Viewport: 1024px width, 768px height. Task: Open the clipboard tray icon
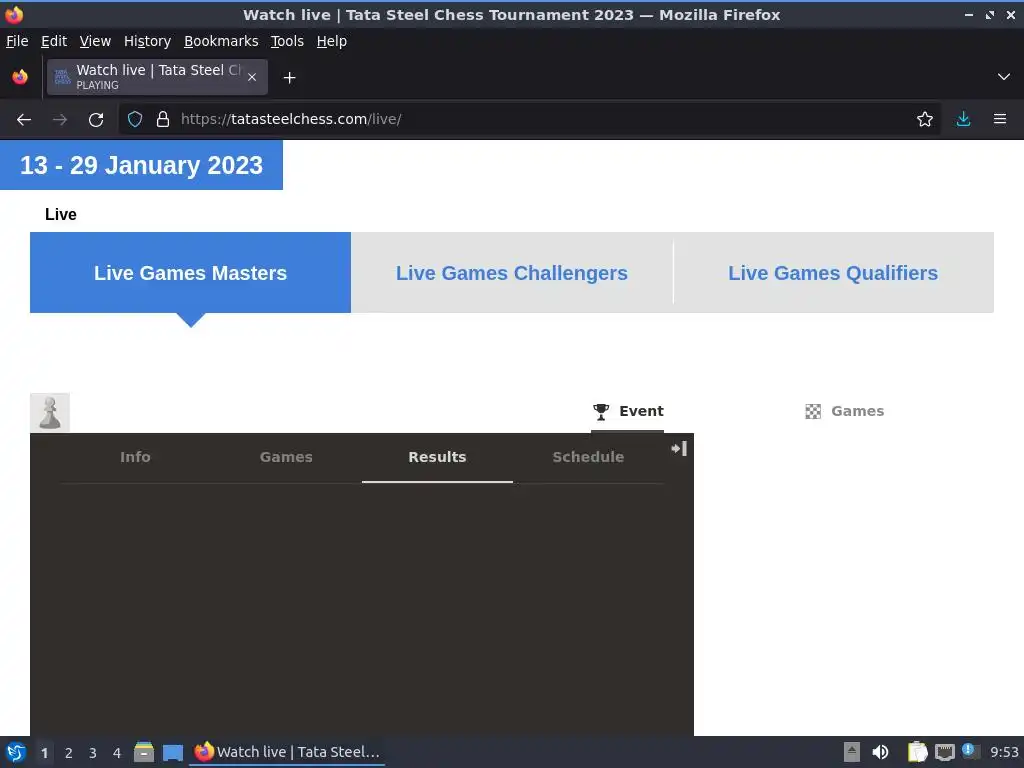tap(917, 752)
